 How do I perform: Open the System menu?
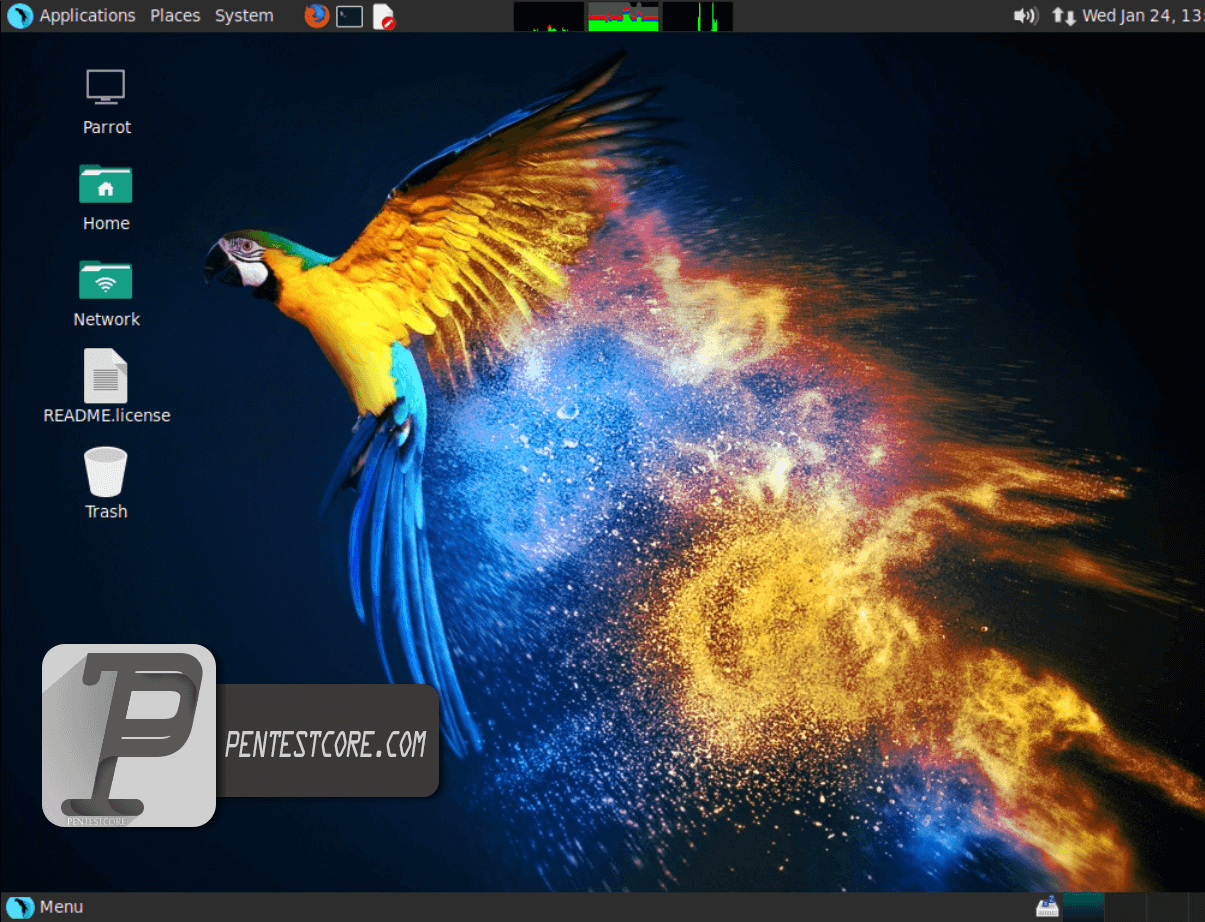(x=244, y=16)
